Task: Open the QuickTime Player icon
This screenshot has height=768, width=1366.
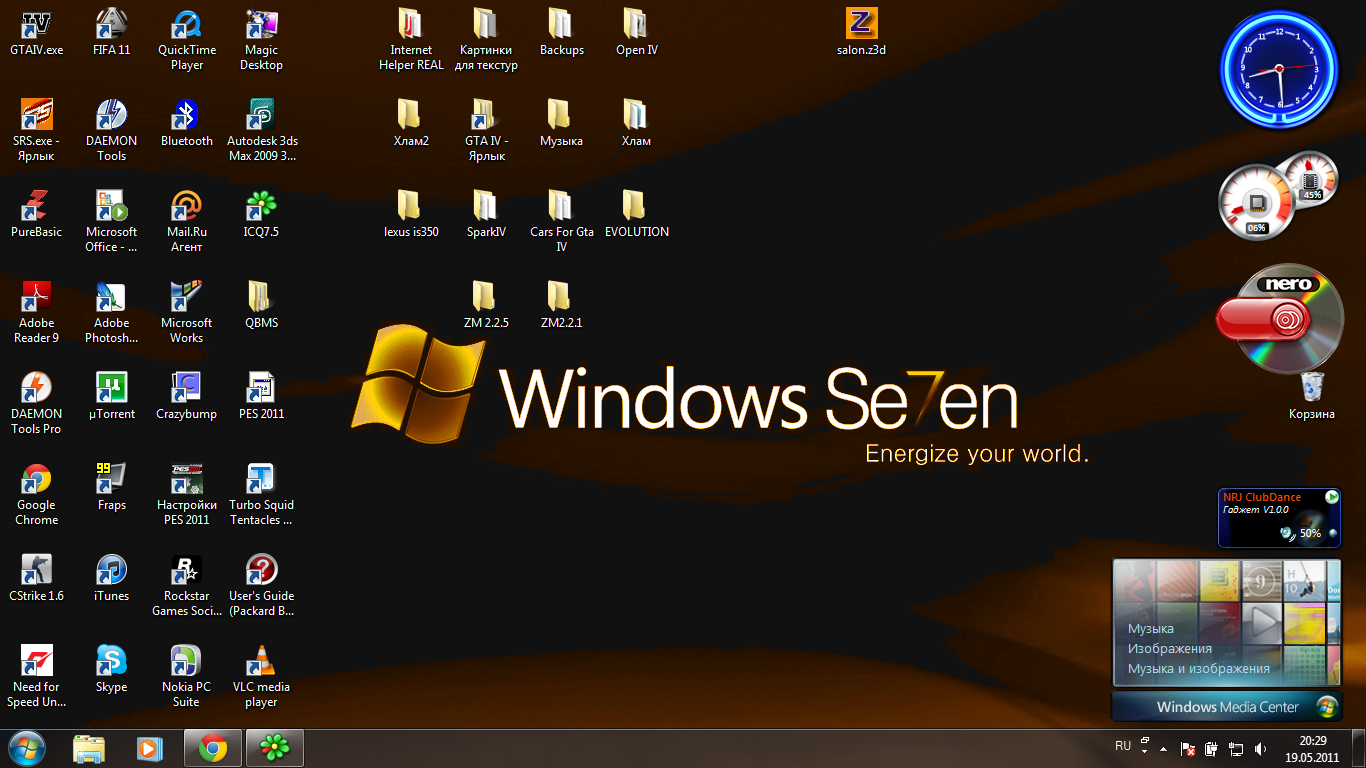Action: 187,40
